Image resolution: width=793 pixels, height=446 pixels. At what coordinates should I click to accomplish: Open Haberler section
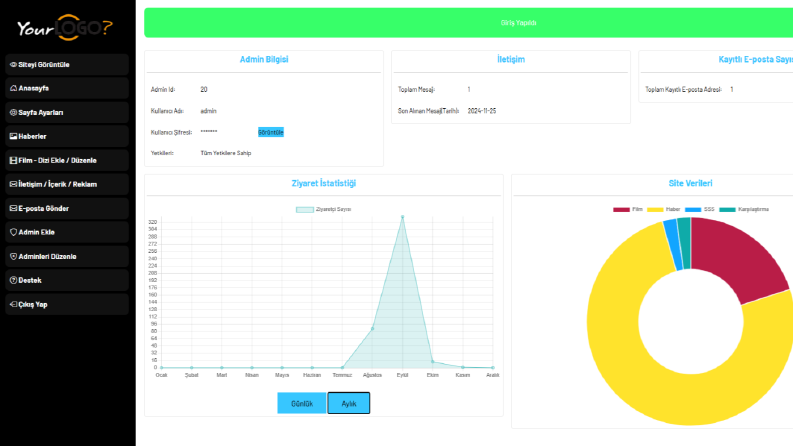tap(67, 136)
